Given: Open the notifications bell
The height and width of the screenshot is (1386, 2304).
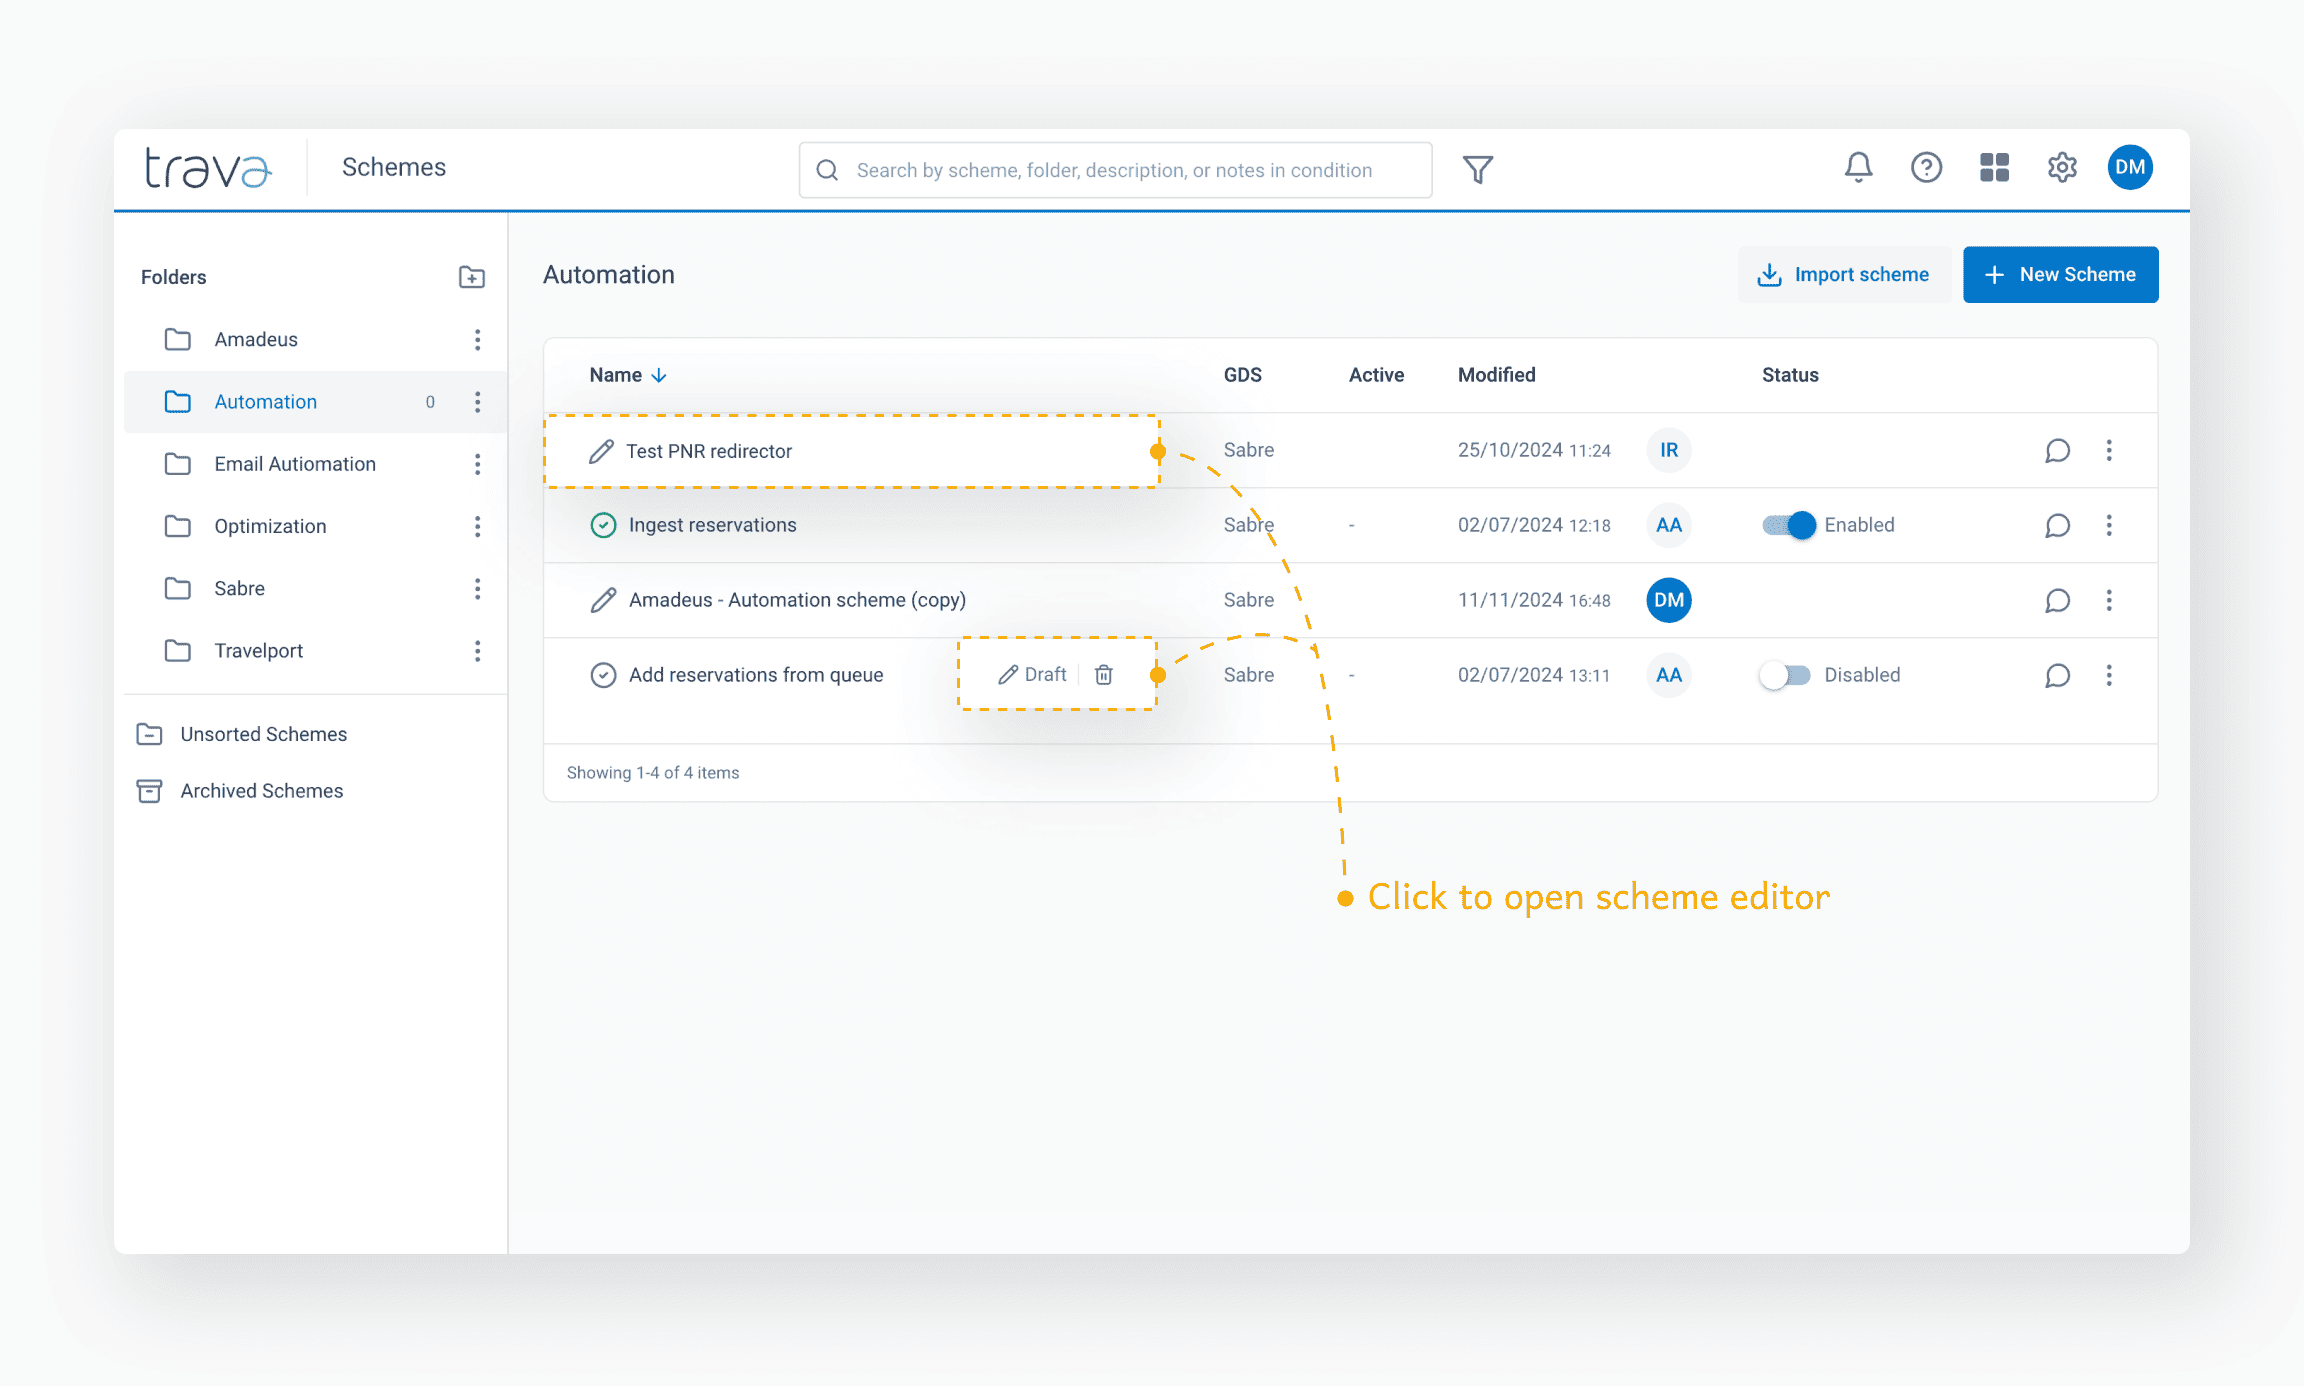Looking at the screenshot, I should pos(1858,167).
